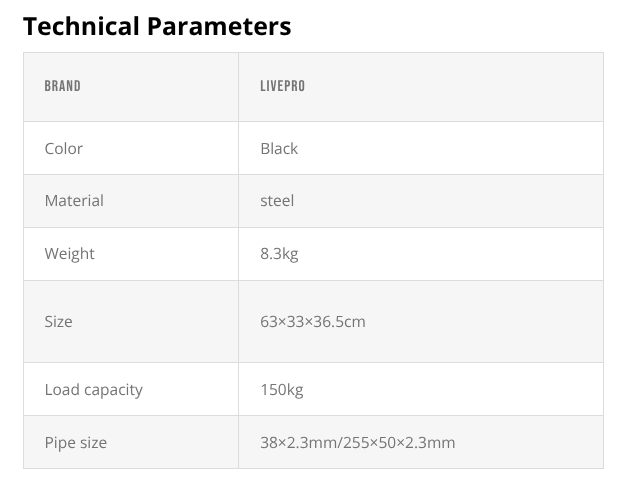Viewport: 636px width, 498px height.
Task: Select the Color row label
Action: click(x=63, y=148)
